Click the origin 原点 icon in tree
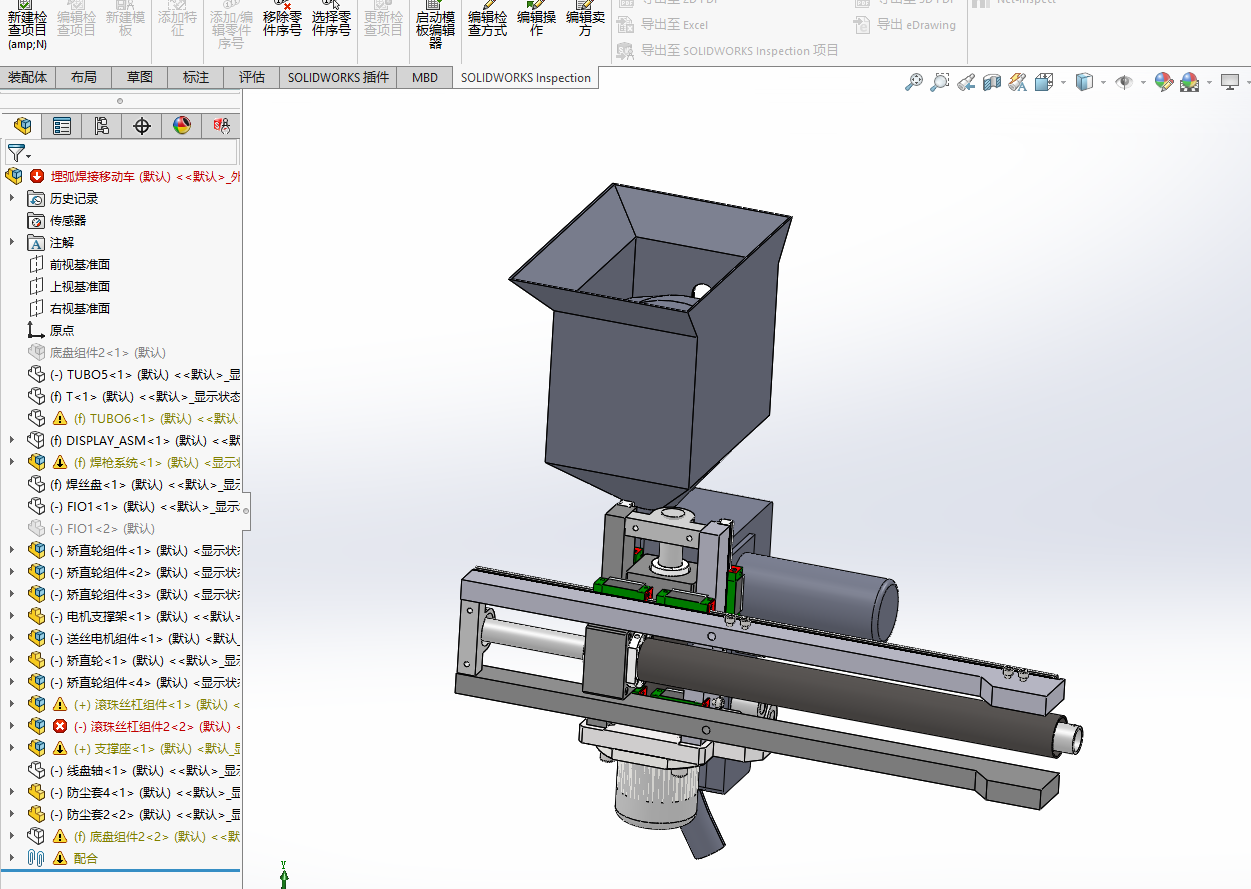Image resolution: width=1251 pixels, height=889 pixels. 36,330
